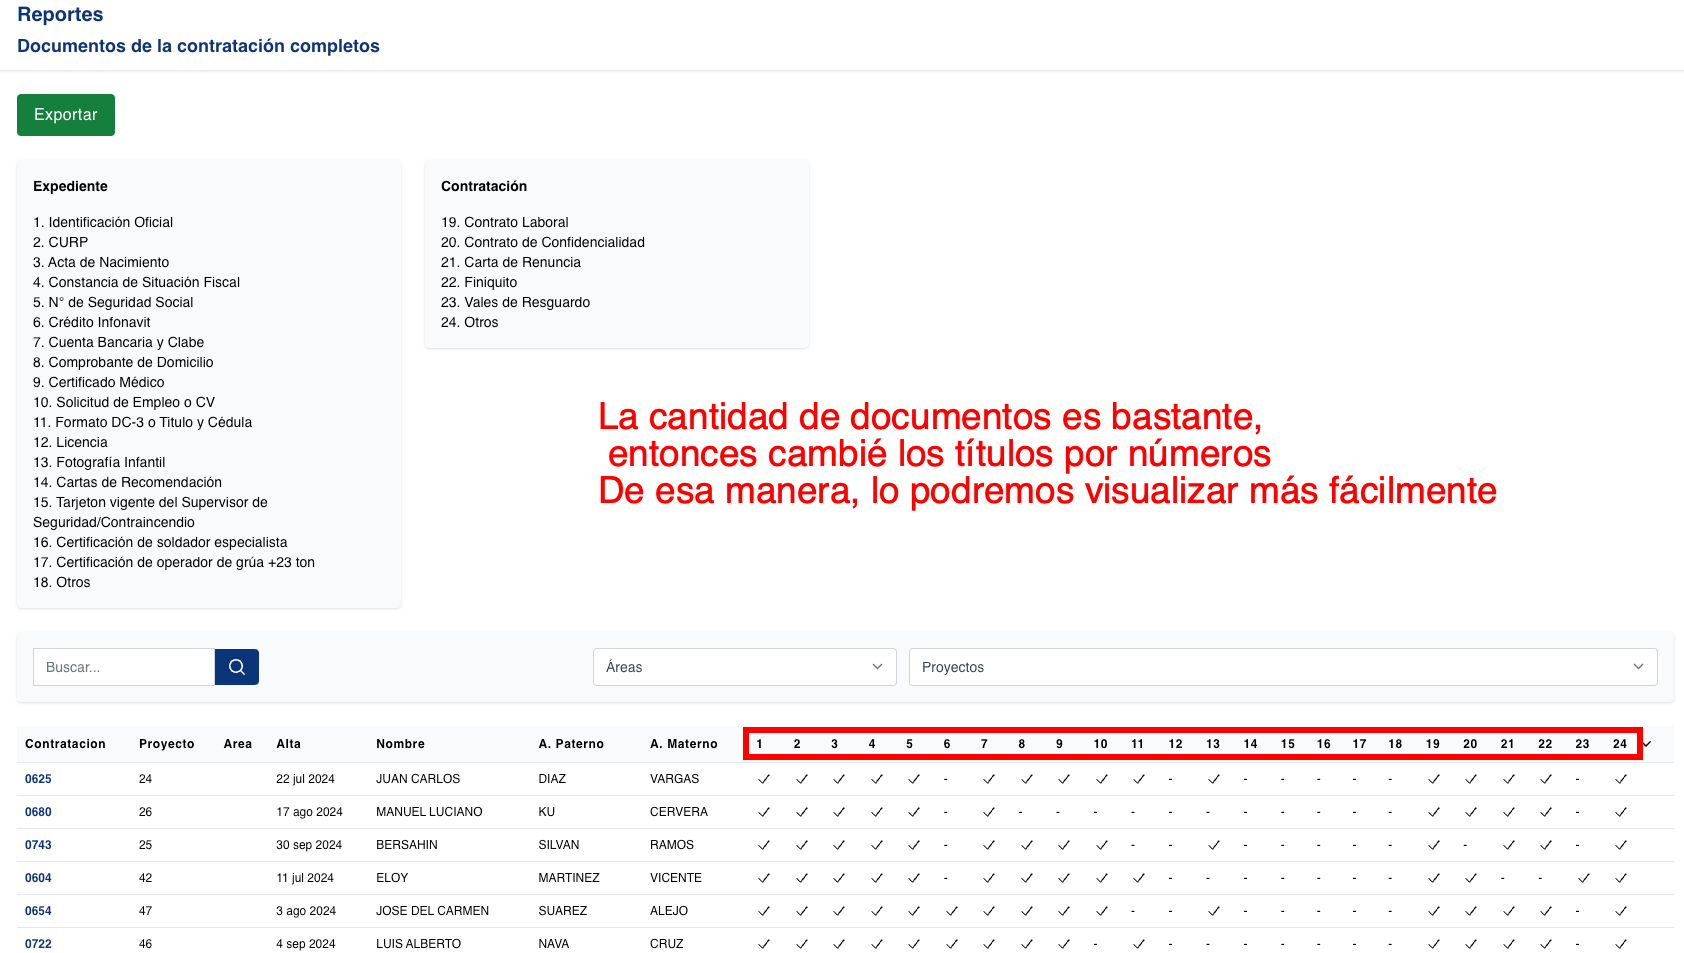This screenshot has height=953, width=1684.
Task: Click document 24 checkmark in MANUEL LUCIANO row
Action: point(1621,811)
